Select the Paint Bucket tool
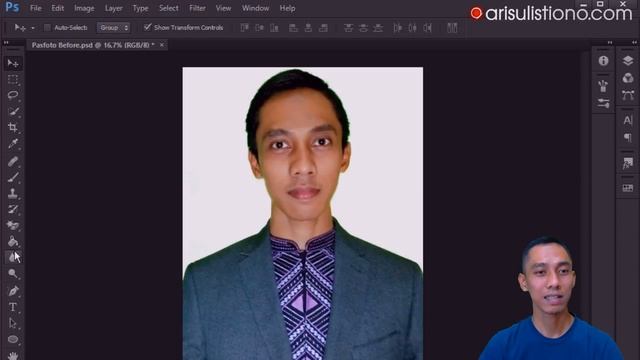This screenshot has height=360, width=640. (13, 242)
